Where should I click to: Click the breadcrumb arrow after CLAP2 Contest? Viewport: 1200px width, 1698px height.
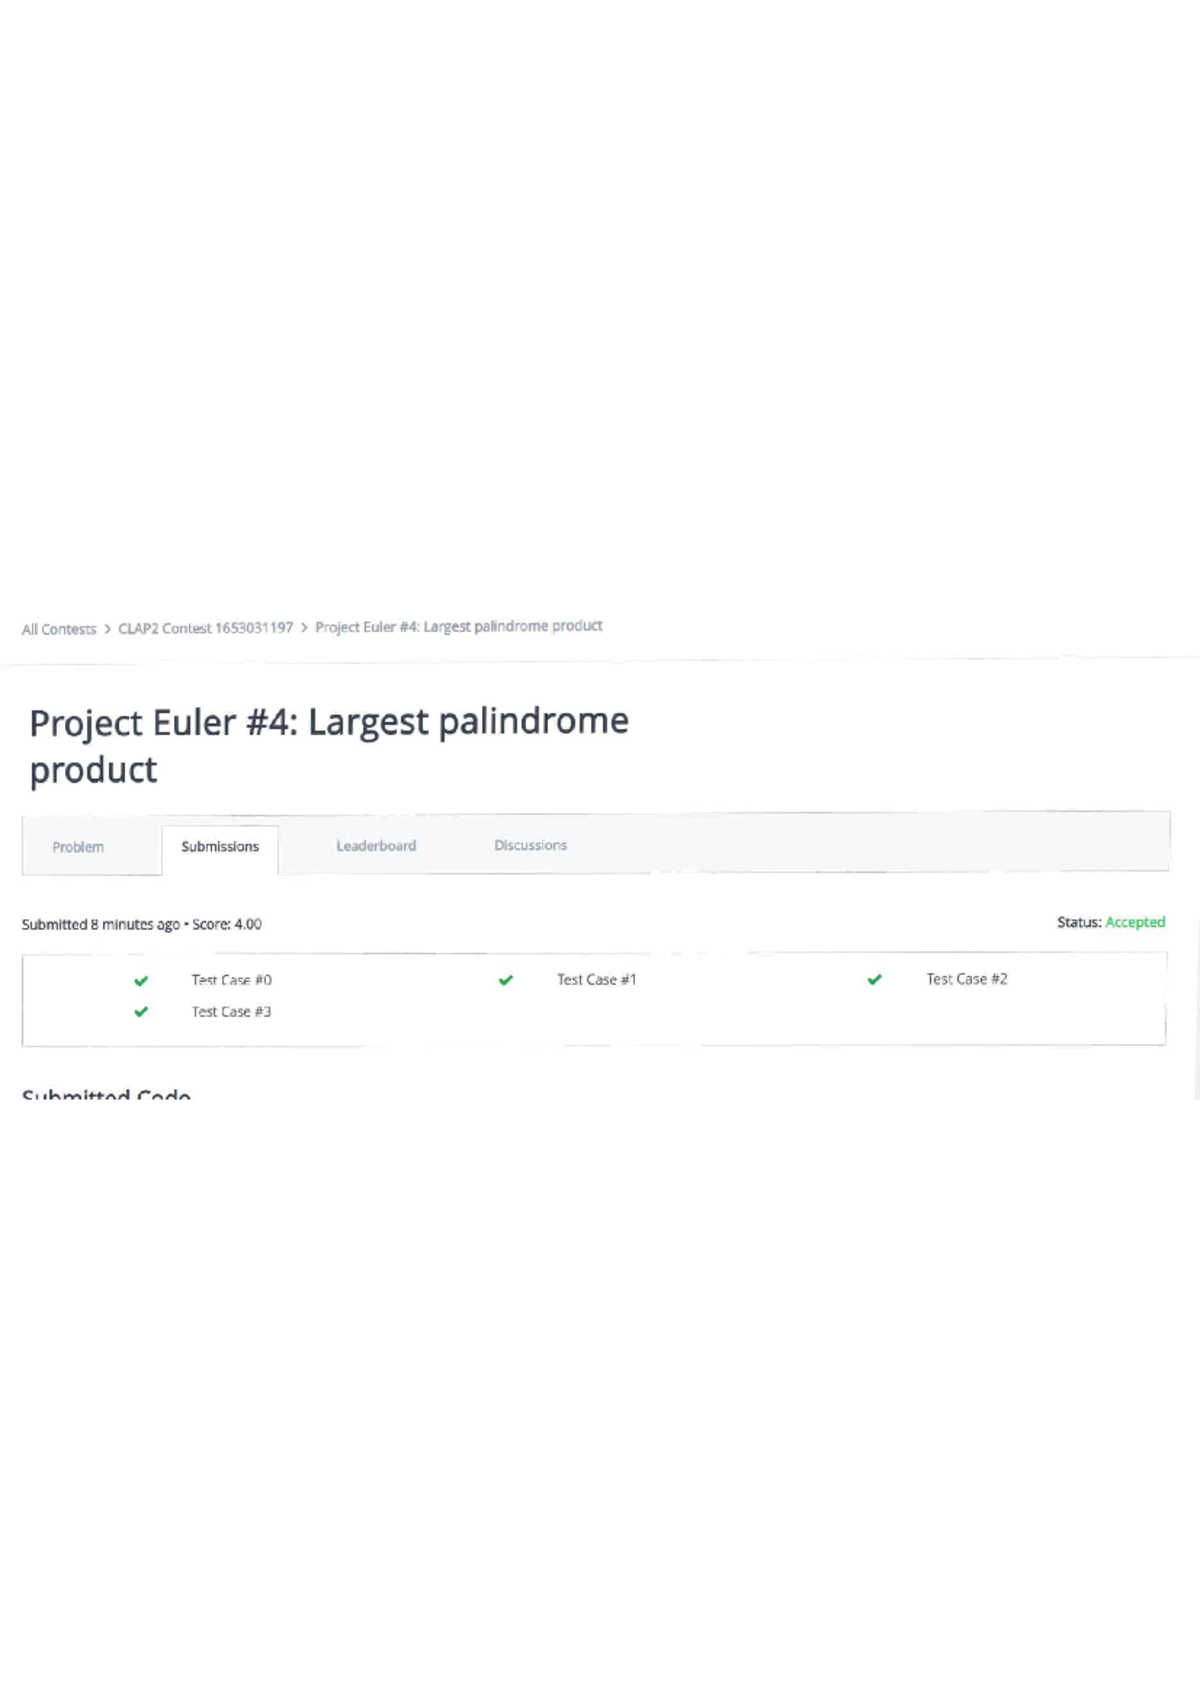304,628
